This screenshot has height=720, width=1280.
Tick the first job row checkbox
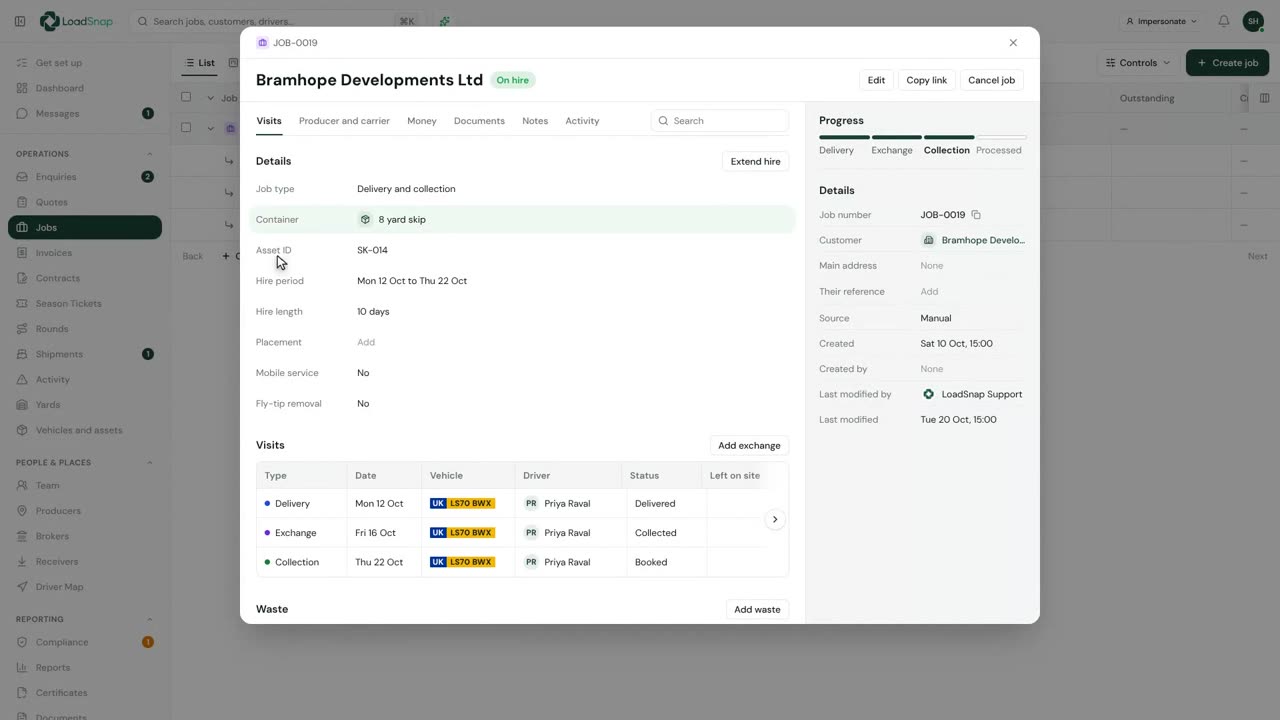point(186,127)
